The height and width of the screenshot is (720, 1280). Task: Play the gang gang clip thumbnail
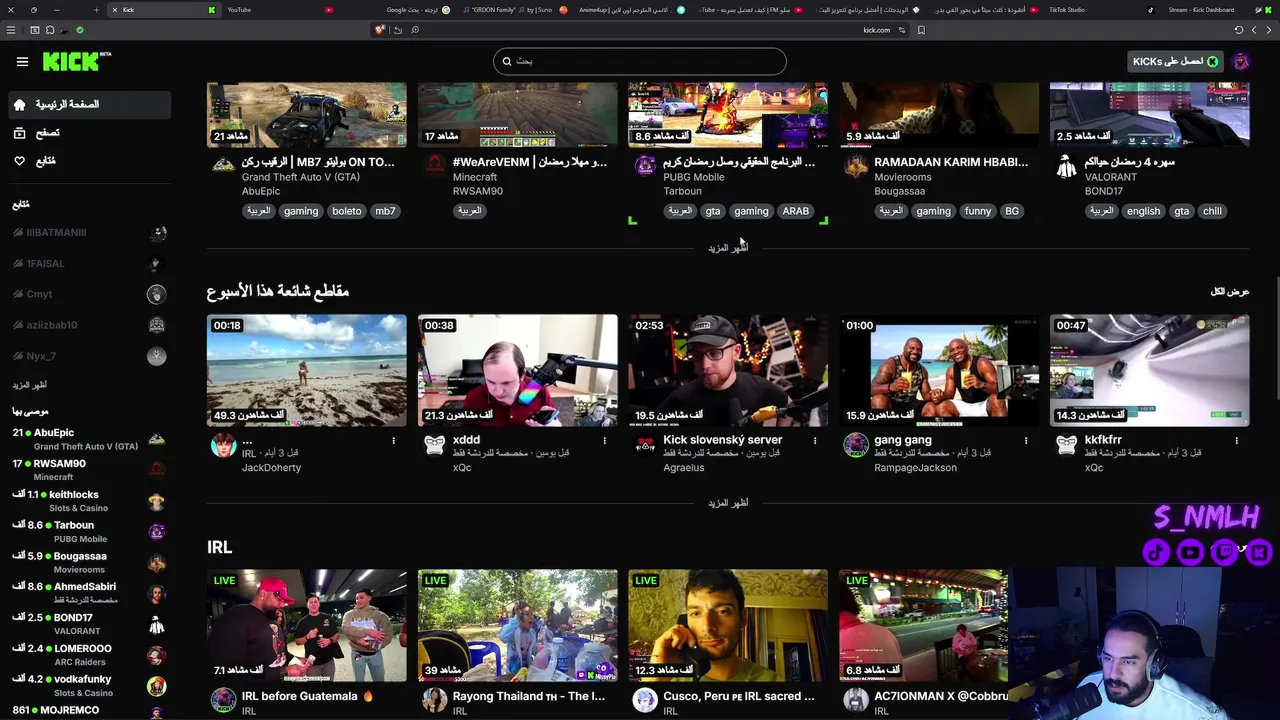click(939, 370)
